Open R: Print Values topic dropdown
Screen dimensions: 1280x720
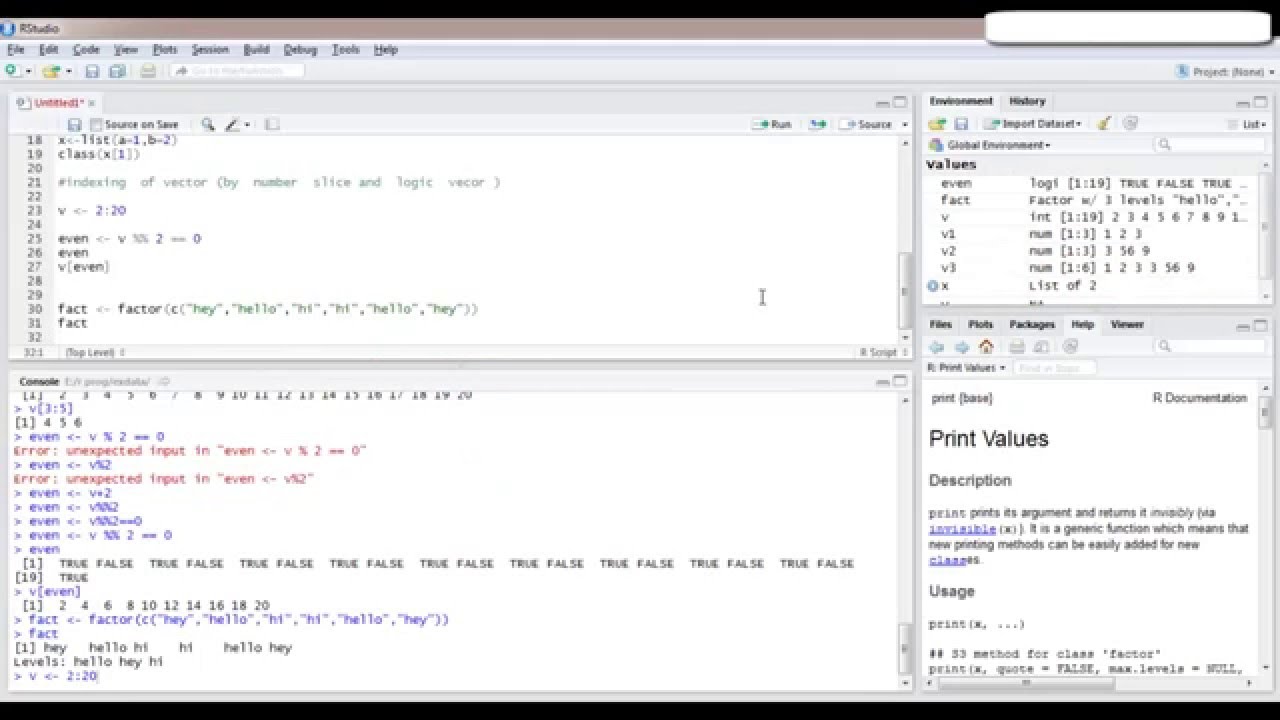click(x=967, y=368)
